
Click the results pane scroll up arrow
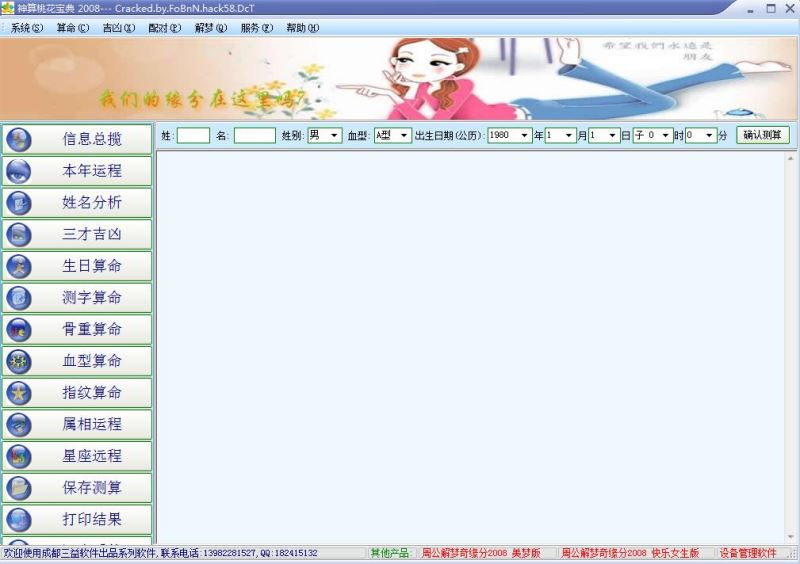pyautogui.click(x=790, y=159)
